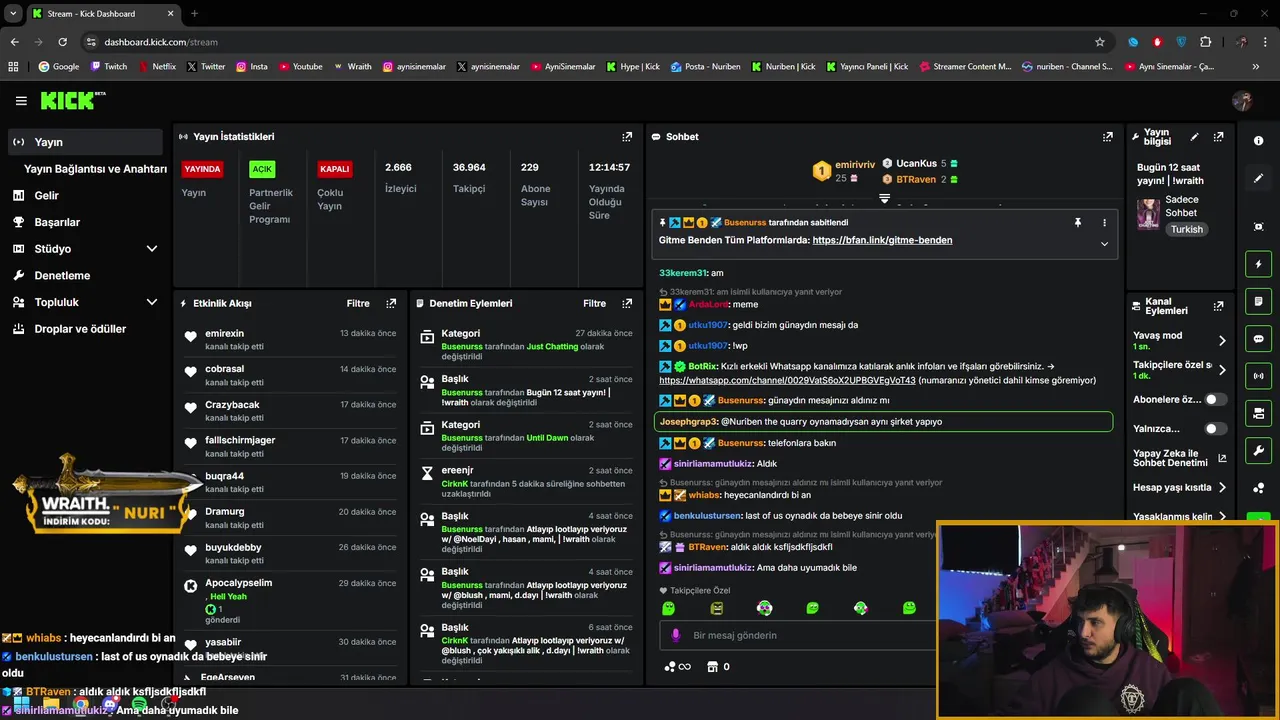This screenshot has width=1280, height=720.
Task: Expand the Stüdyo sidebar section
Action: point(152,249)
